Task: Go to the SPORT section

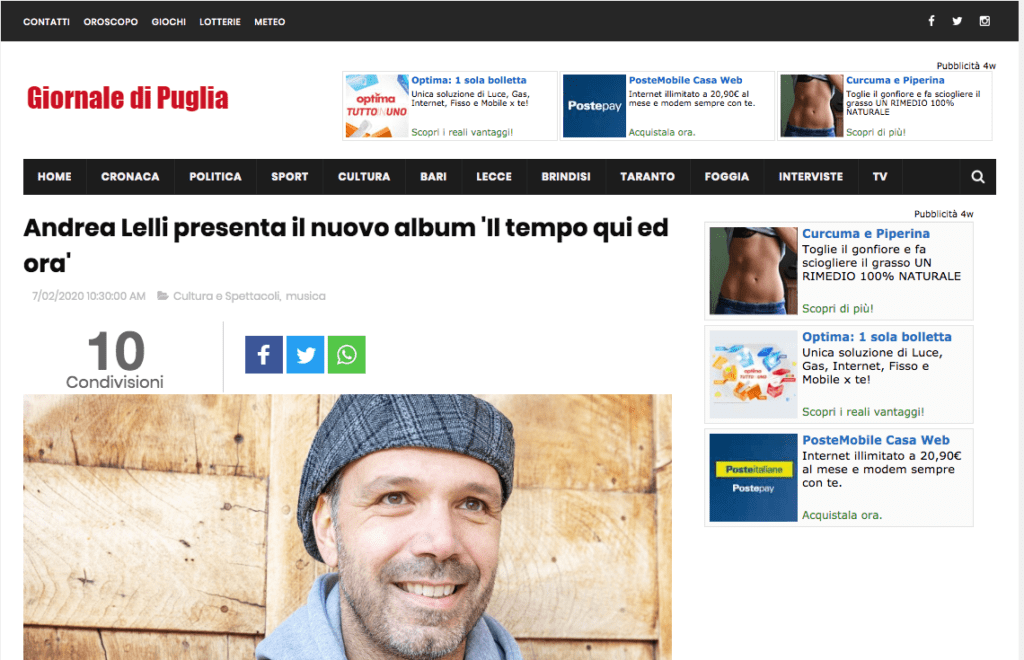Action: pos(289,176)
